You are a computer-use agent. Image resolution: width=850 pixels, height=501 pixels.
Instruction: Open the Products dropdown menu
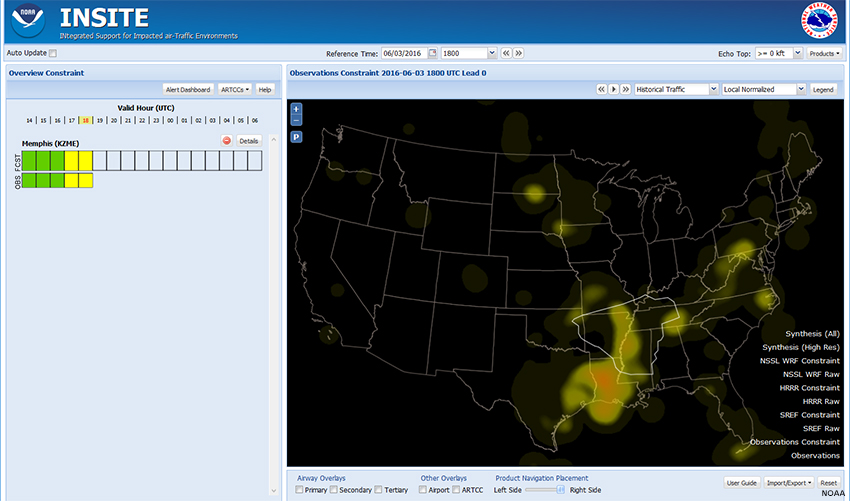825,53
